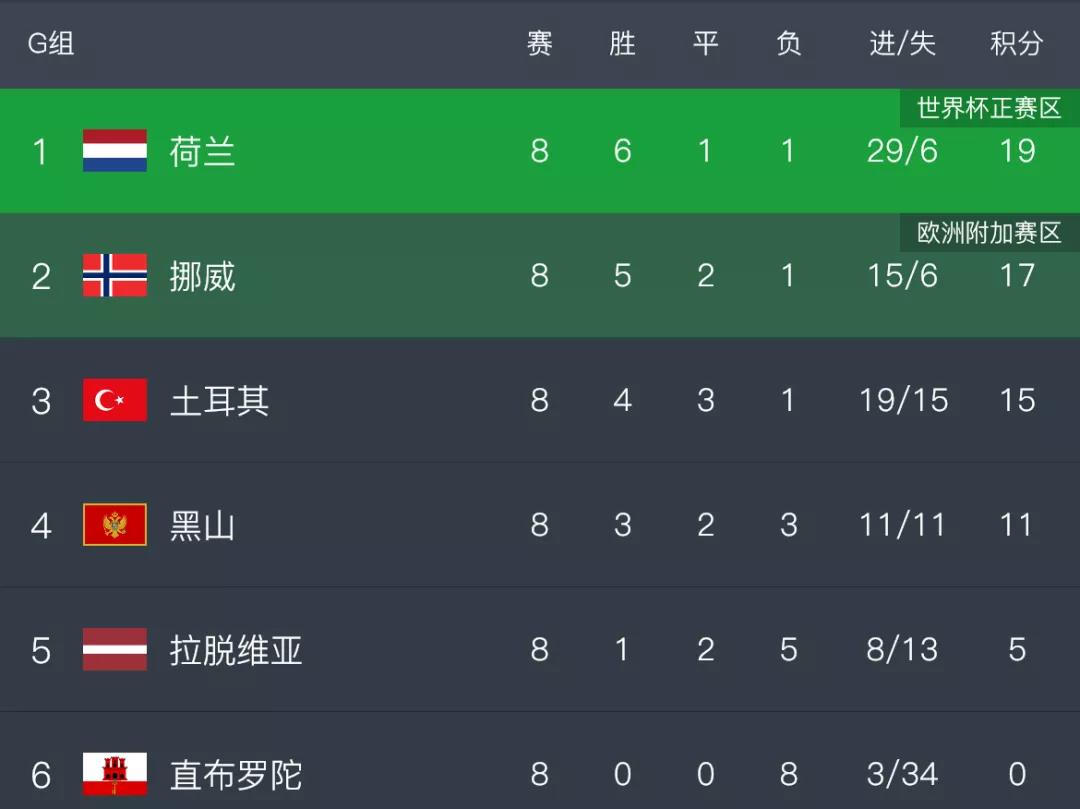Image resolution: width=1080 pixels, height=809 pixels.
Task: Click the 积分 column header
Action: [1017, 43]
